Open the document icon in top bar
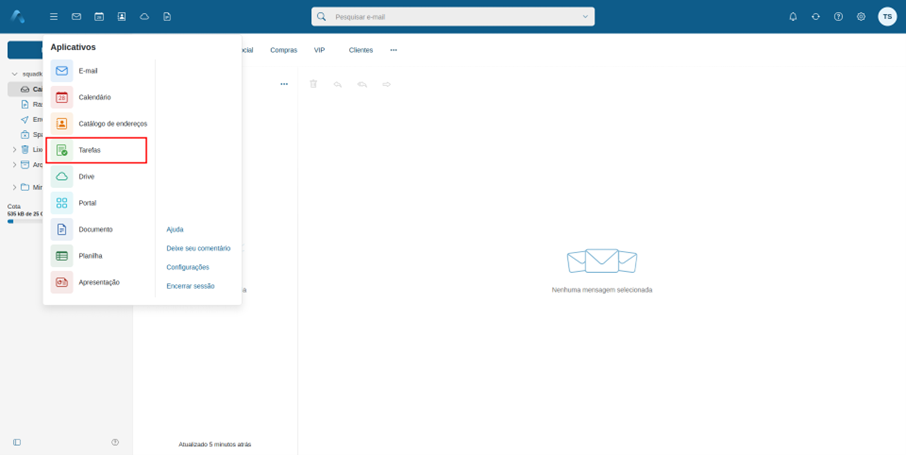Image resolution: width=906 pixels, height=455 pixels. [167, 17]
